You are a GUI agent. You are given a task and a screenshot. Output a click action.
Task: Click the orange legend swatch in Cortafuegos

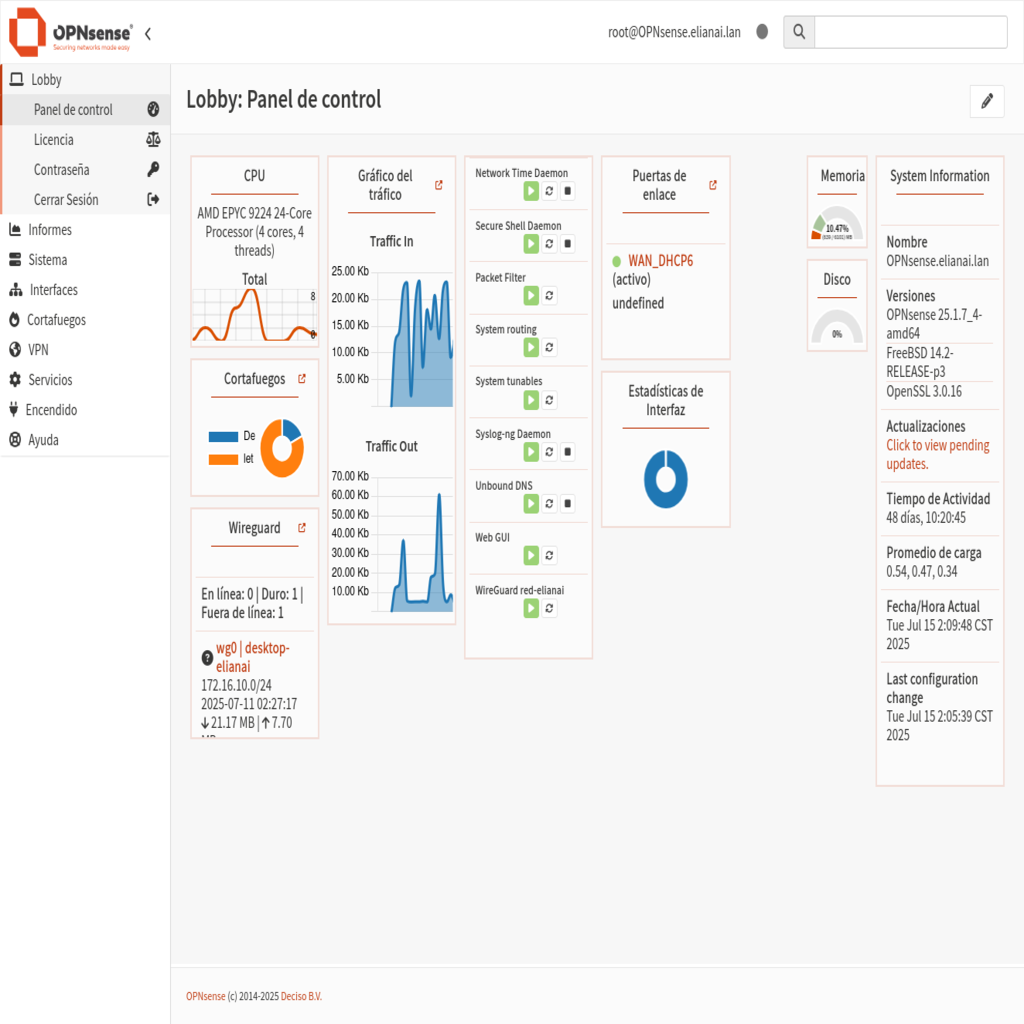[x=223, y=459]
